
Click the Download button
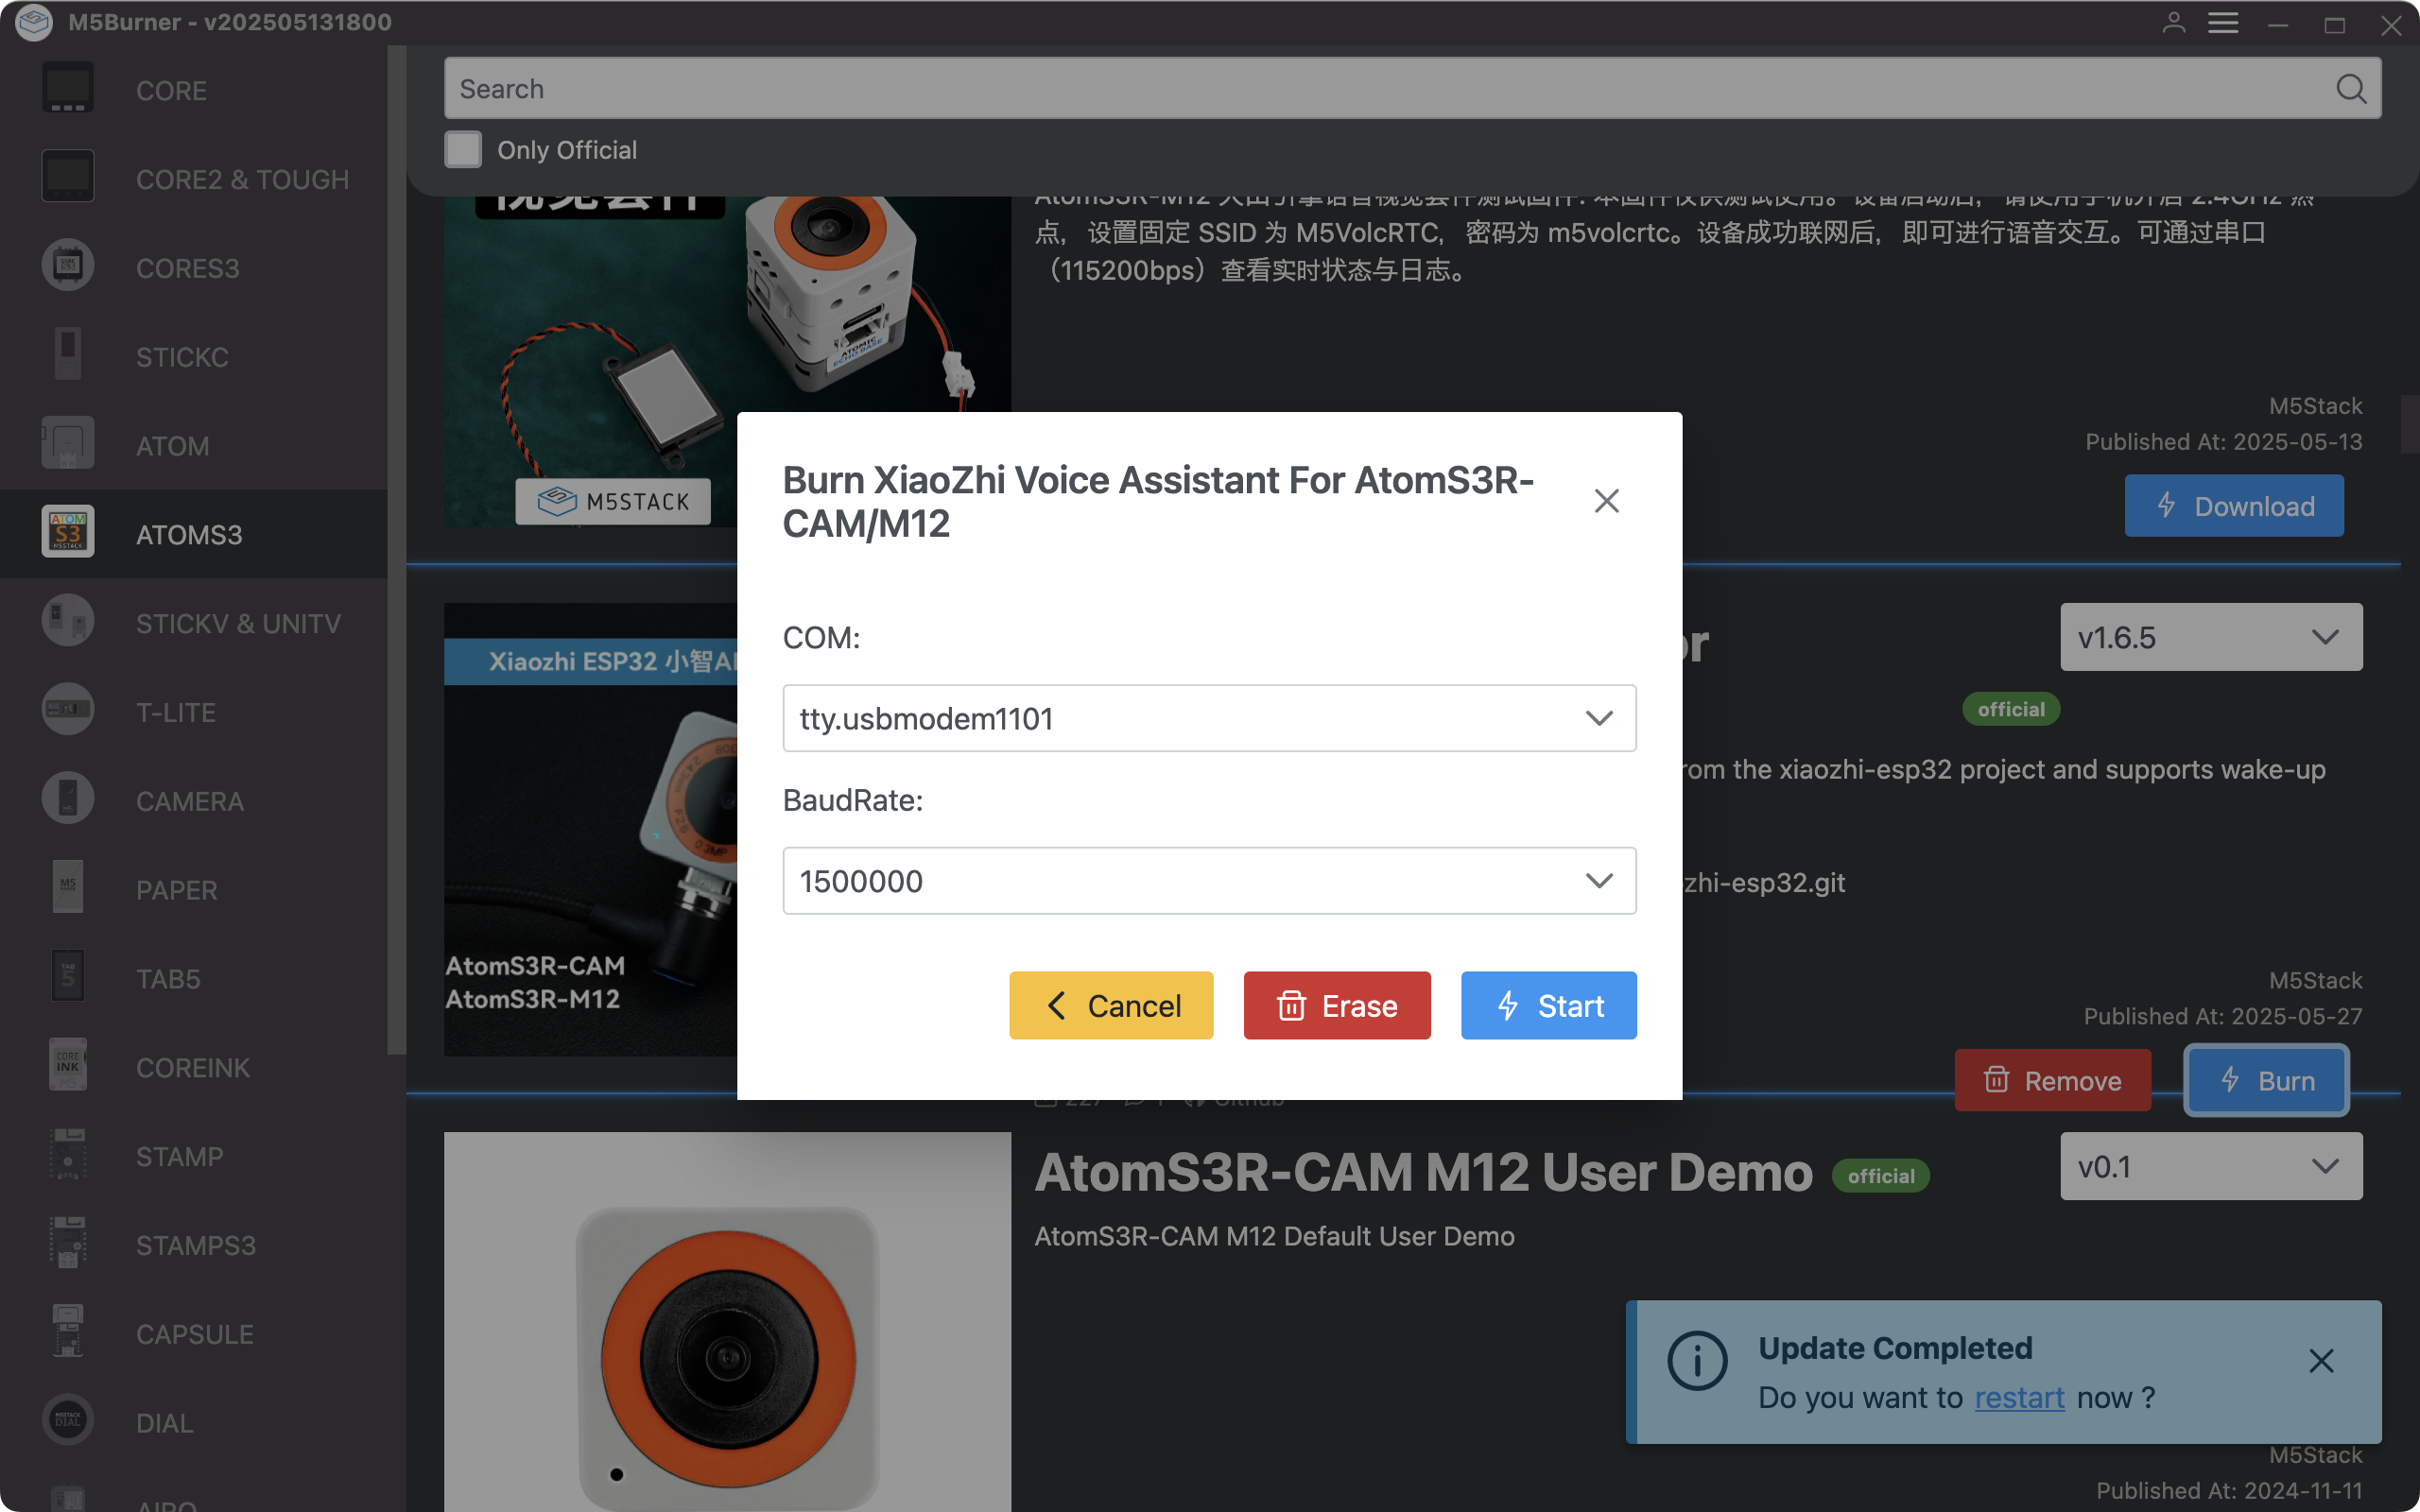coord(2234,506)
